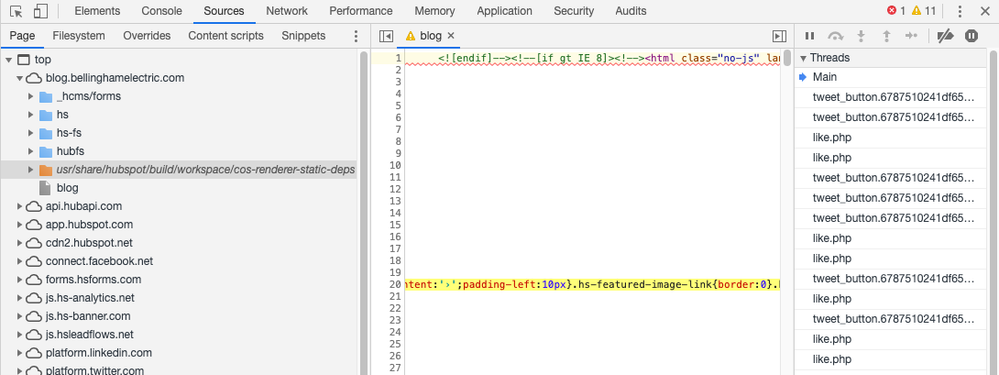Select the inspect element cursor icon
Viewport: 999px width, 375px height.
[x=17, y=11]
